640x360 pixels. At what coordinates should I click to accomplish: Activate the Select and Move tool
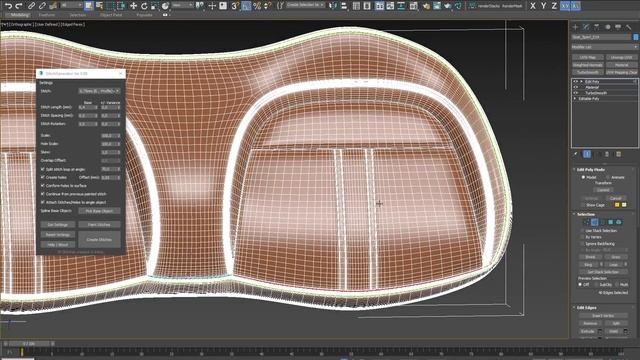coord(133,6)
